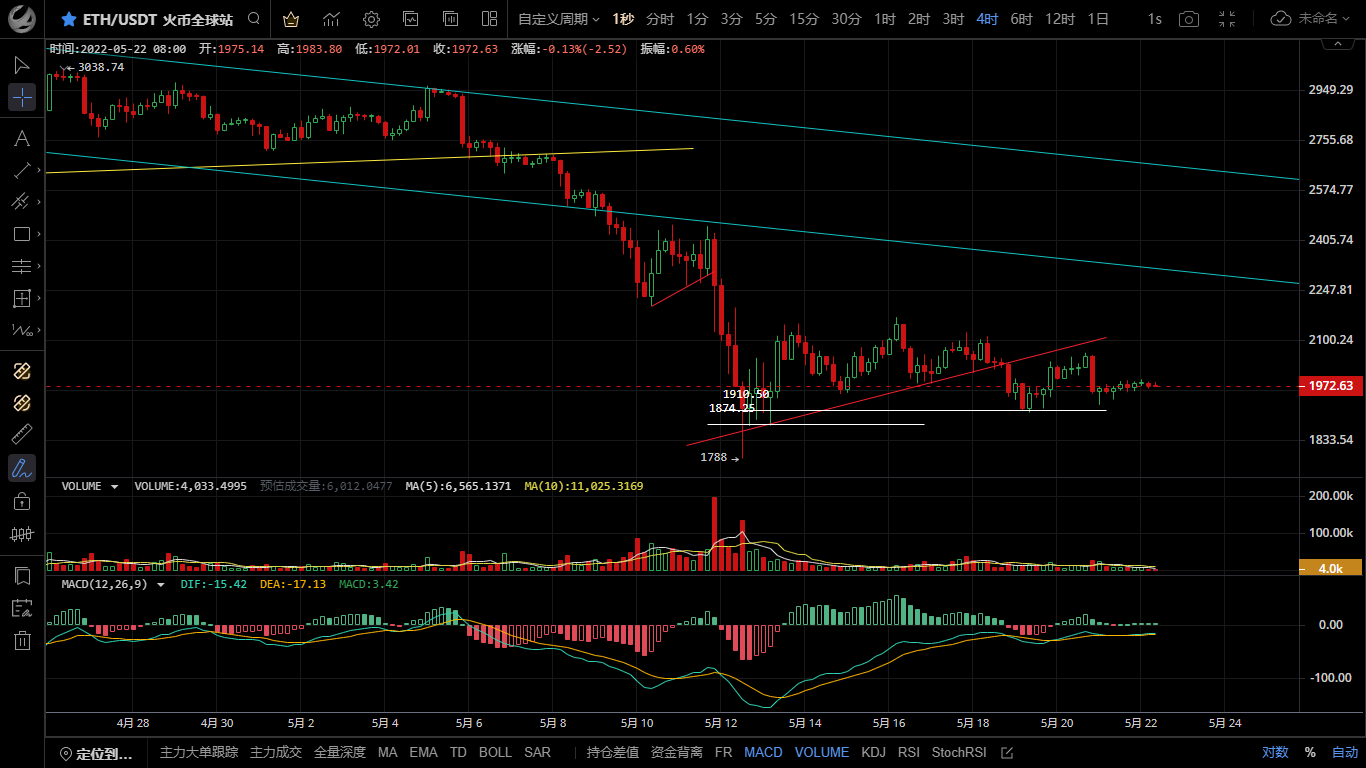Toggle the KDJ indicator
This screenshot has width=1366, height=768.
874,753
